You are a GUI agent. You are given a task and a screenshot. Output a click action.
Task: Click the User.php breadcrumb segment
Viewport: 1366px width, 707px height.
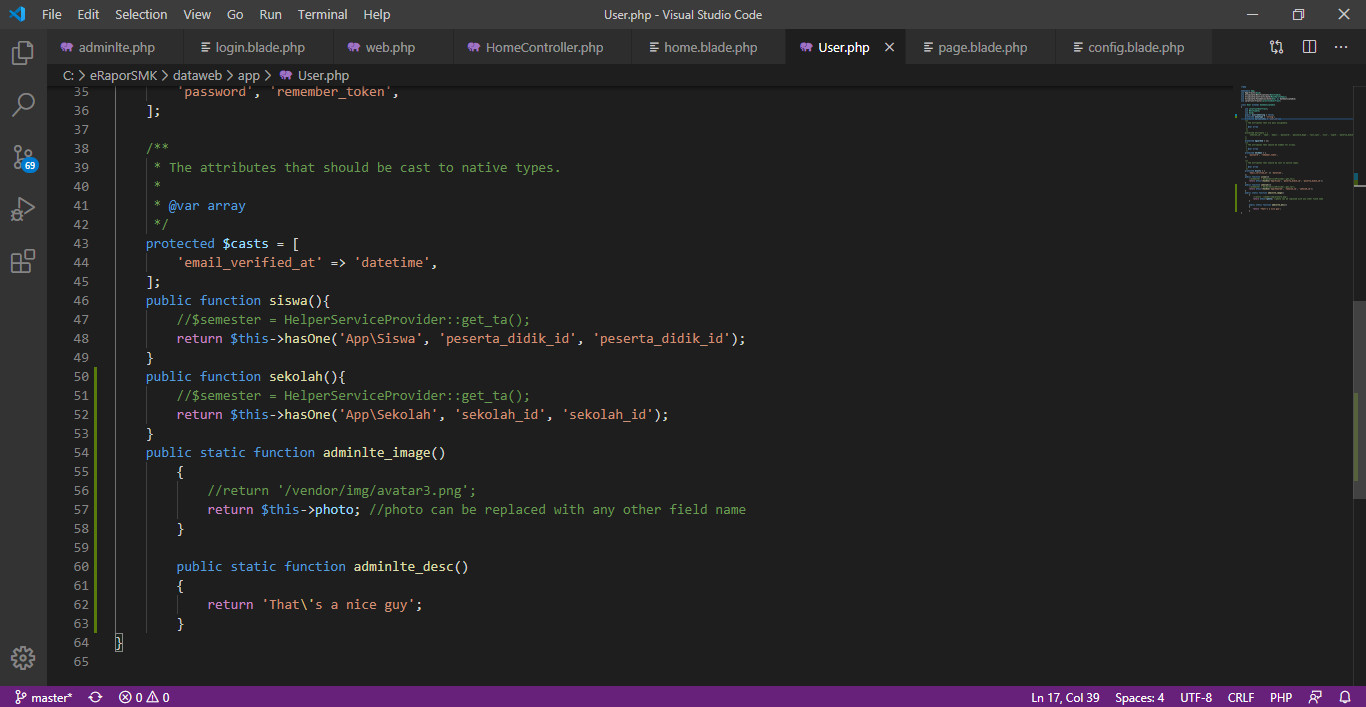(x=323, y=75)
